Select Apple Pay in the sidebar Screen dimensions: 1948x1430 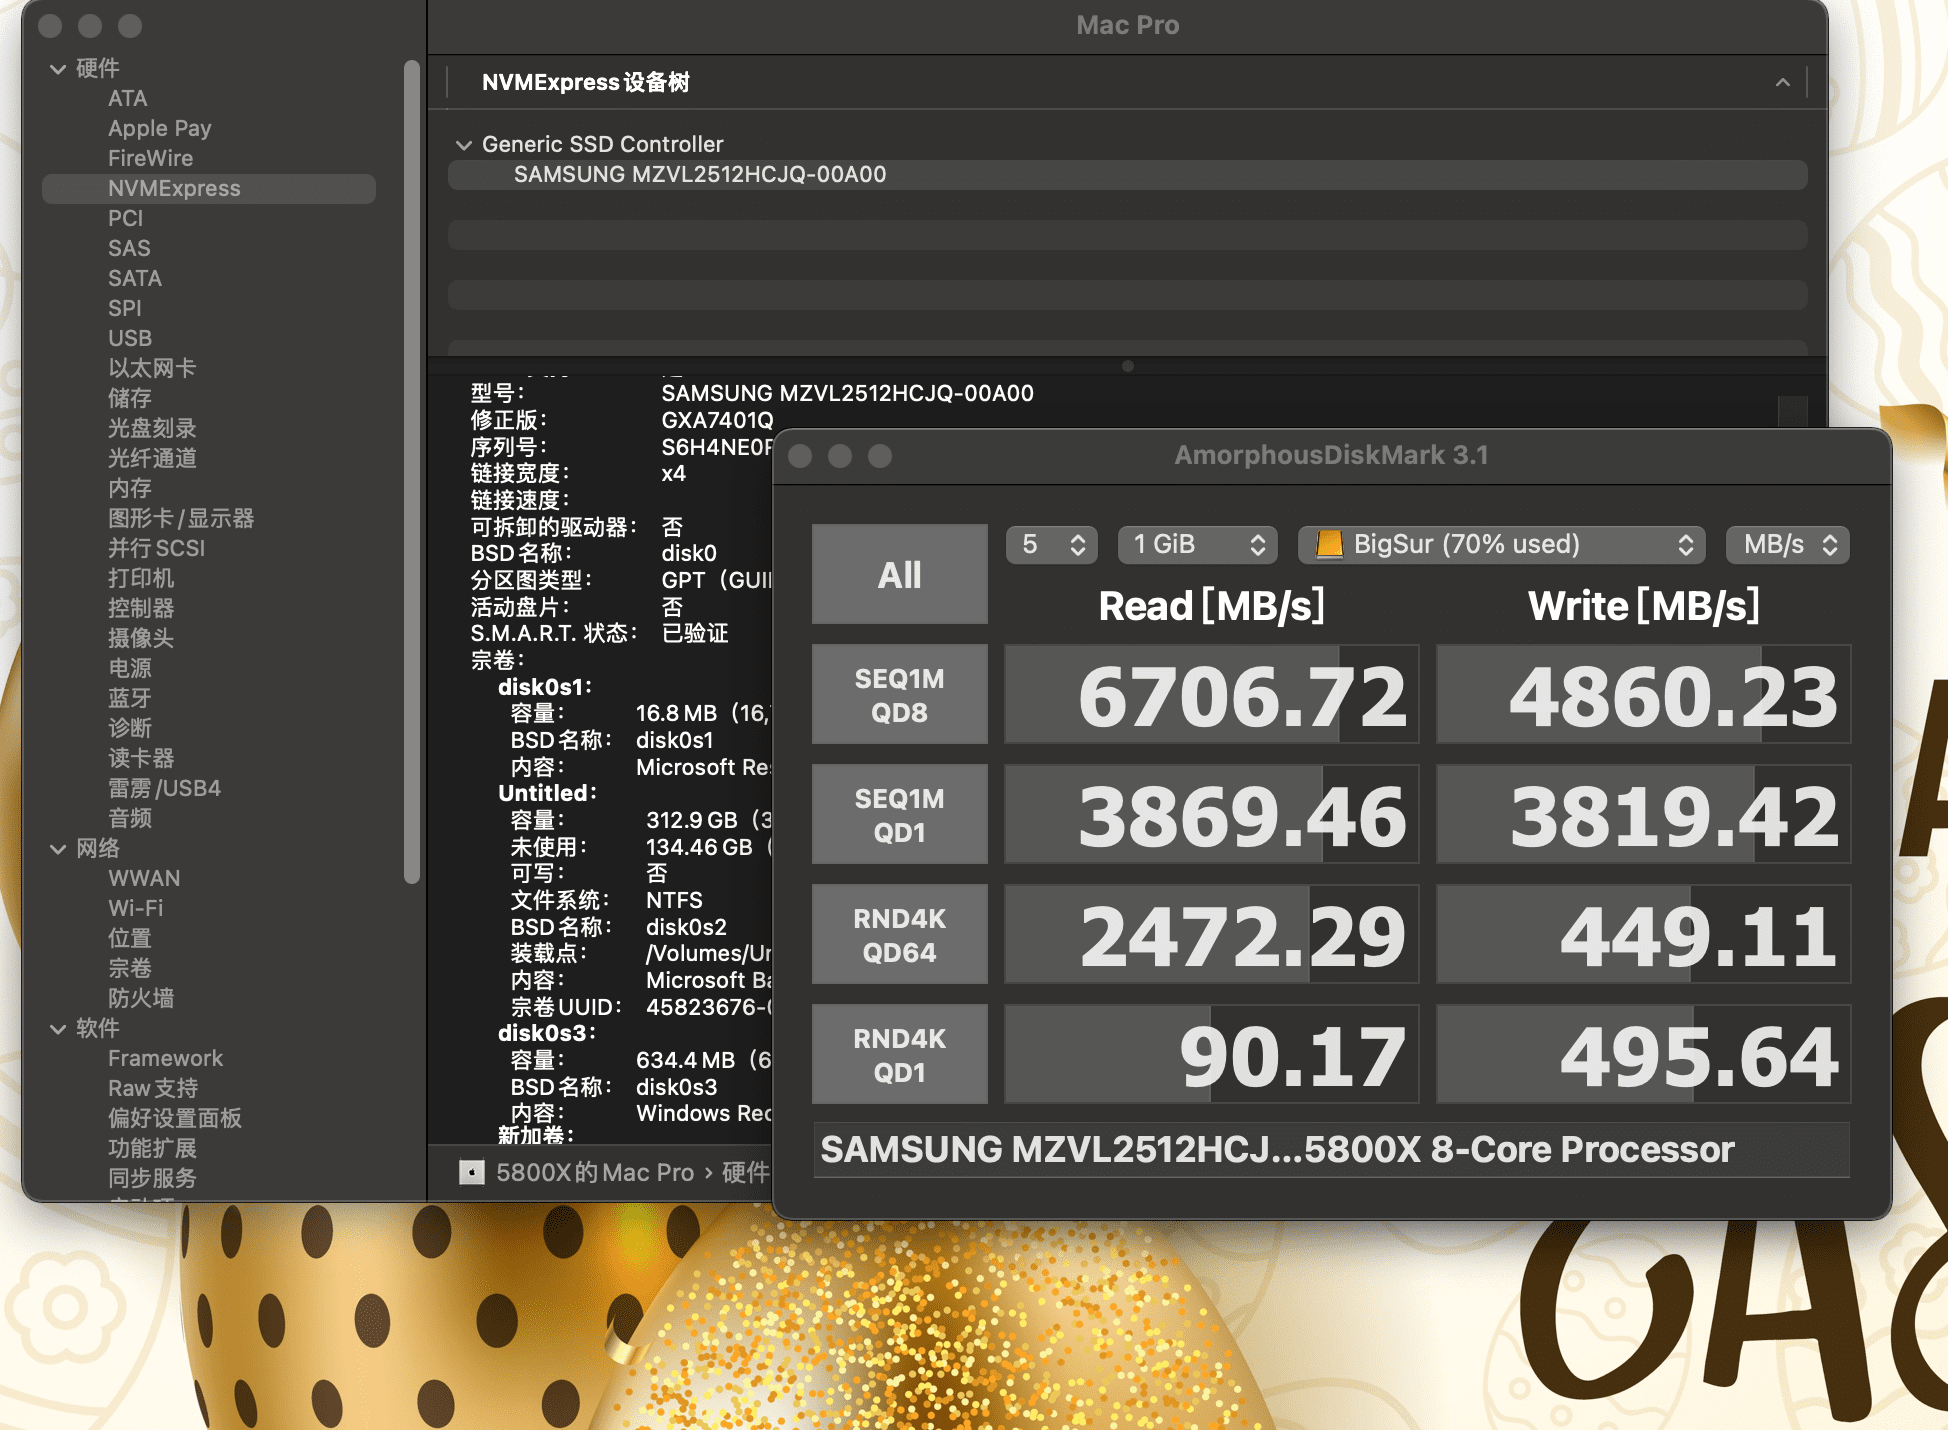tap(160, 128)
